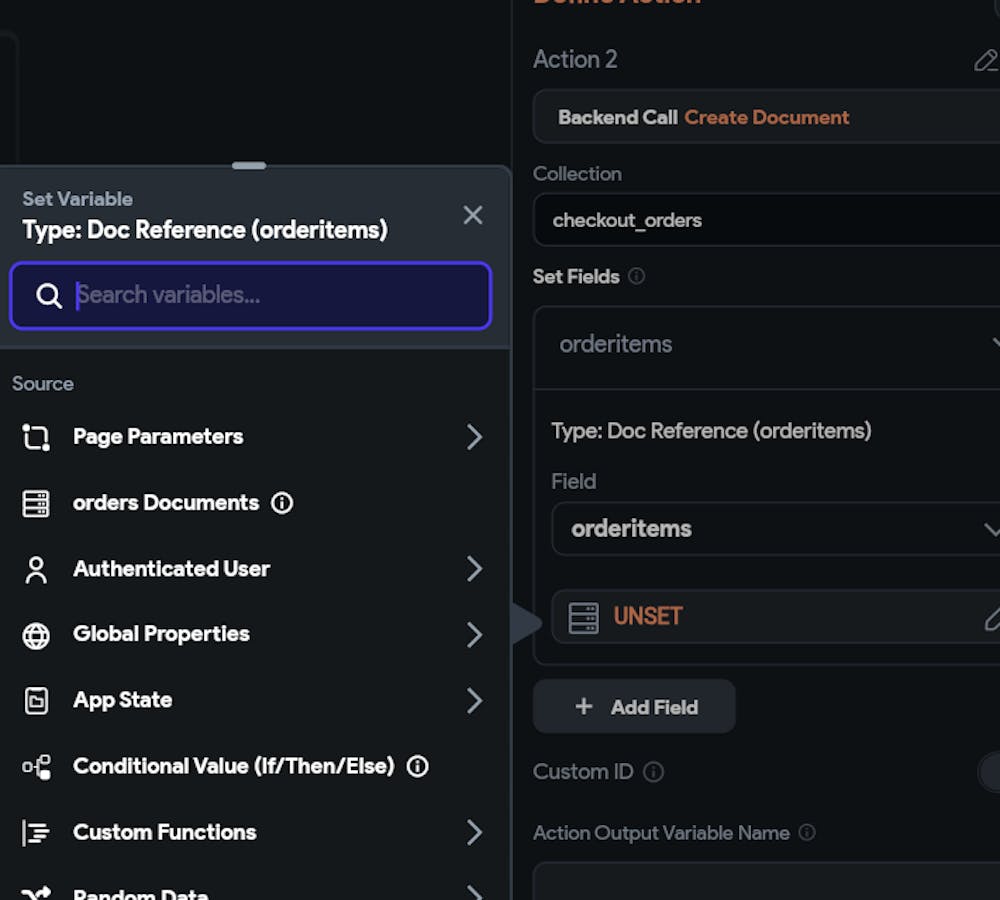Expand the Global Properties chevron
The width and height of the screenshot is (1000, 900).
click(x=474, y=635)
